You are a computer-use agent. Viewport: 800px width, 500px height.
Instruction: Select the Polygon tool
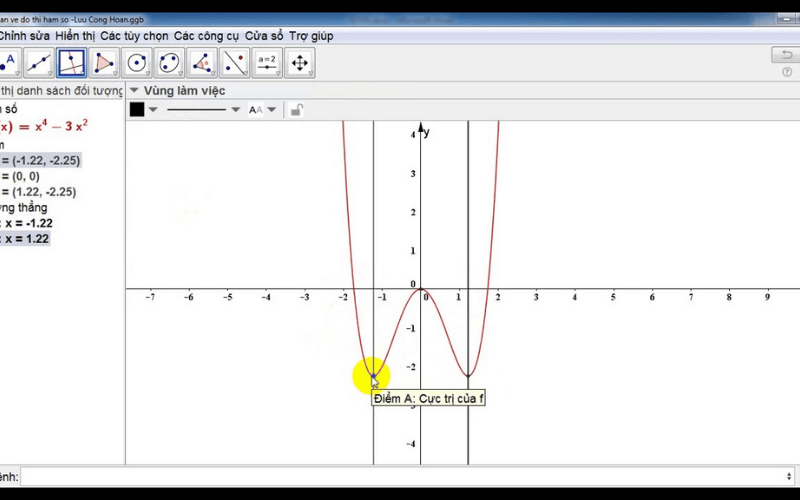tap(104, 64)
